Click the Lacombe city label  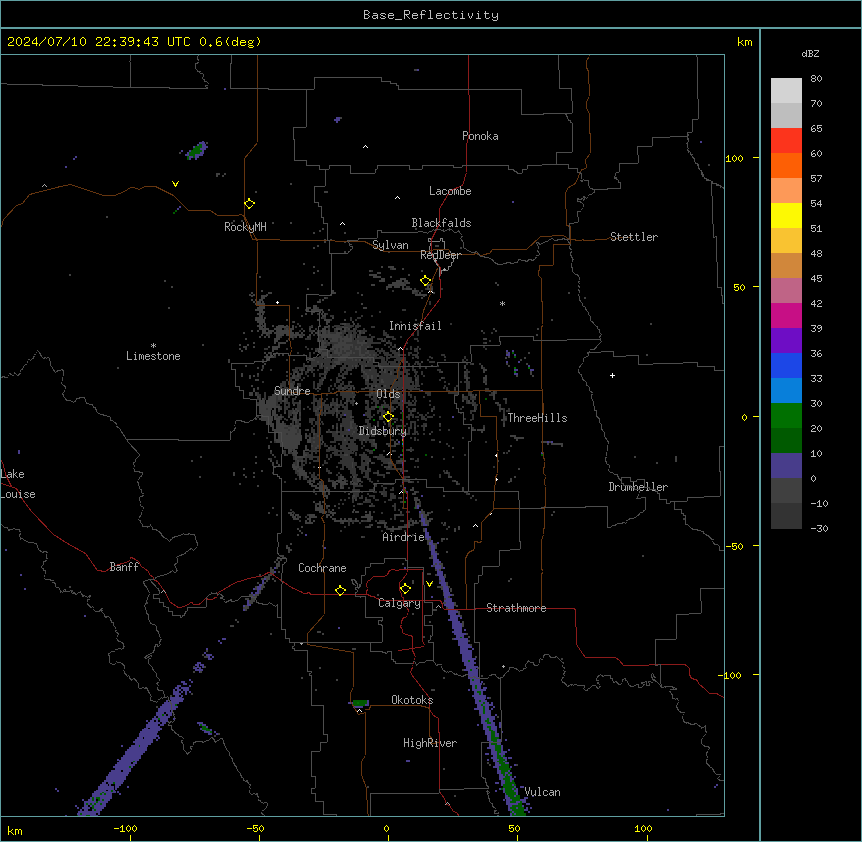click(450, 191)
